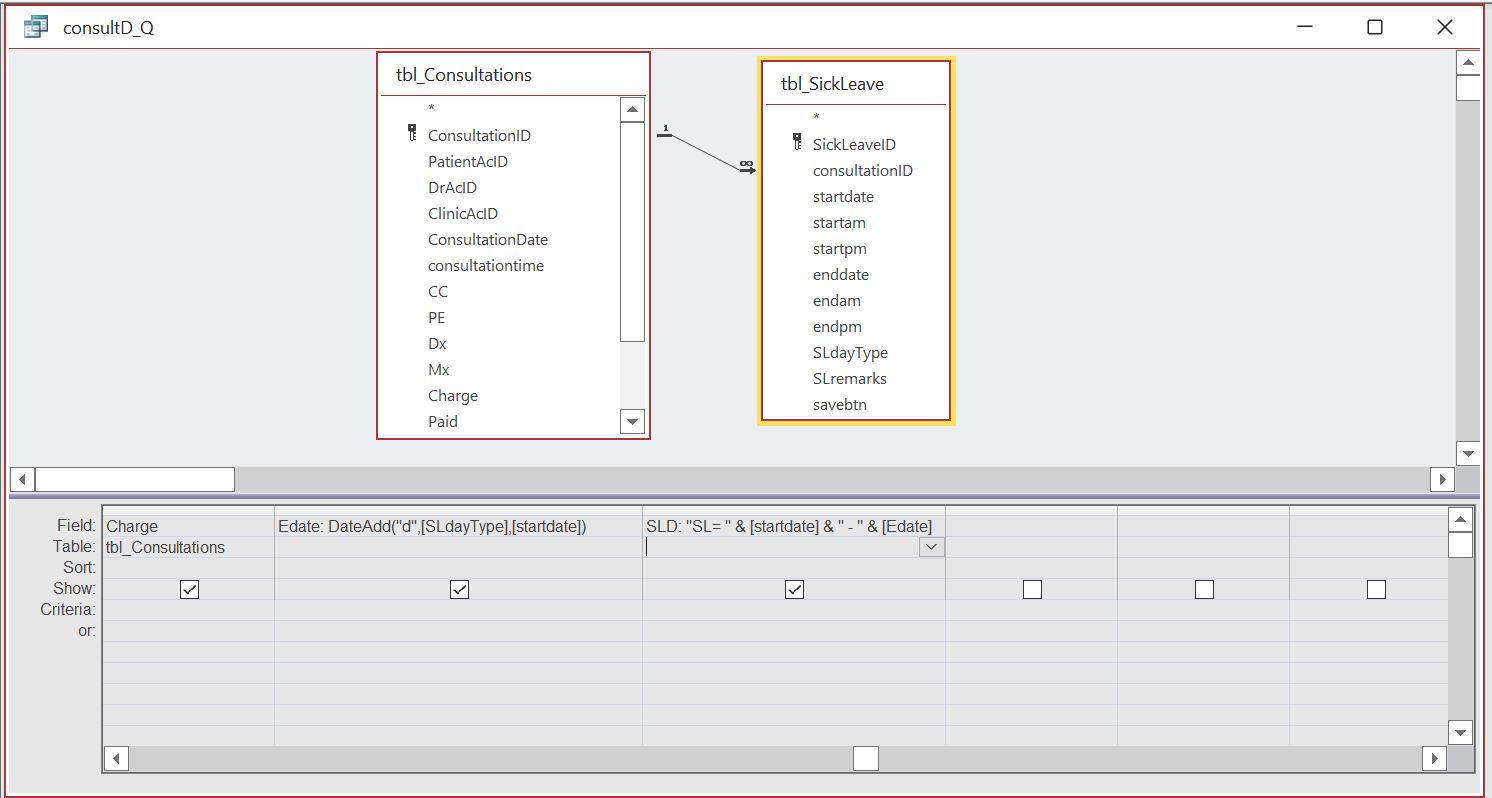This screenshot has height=798, width=1492.
Task: Check Show box in the fifth empty column
Action: pos(1204,589)
